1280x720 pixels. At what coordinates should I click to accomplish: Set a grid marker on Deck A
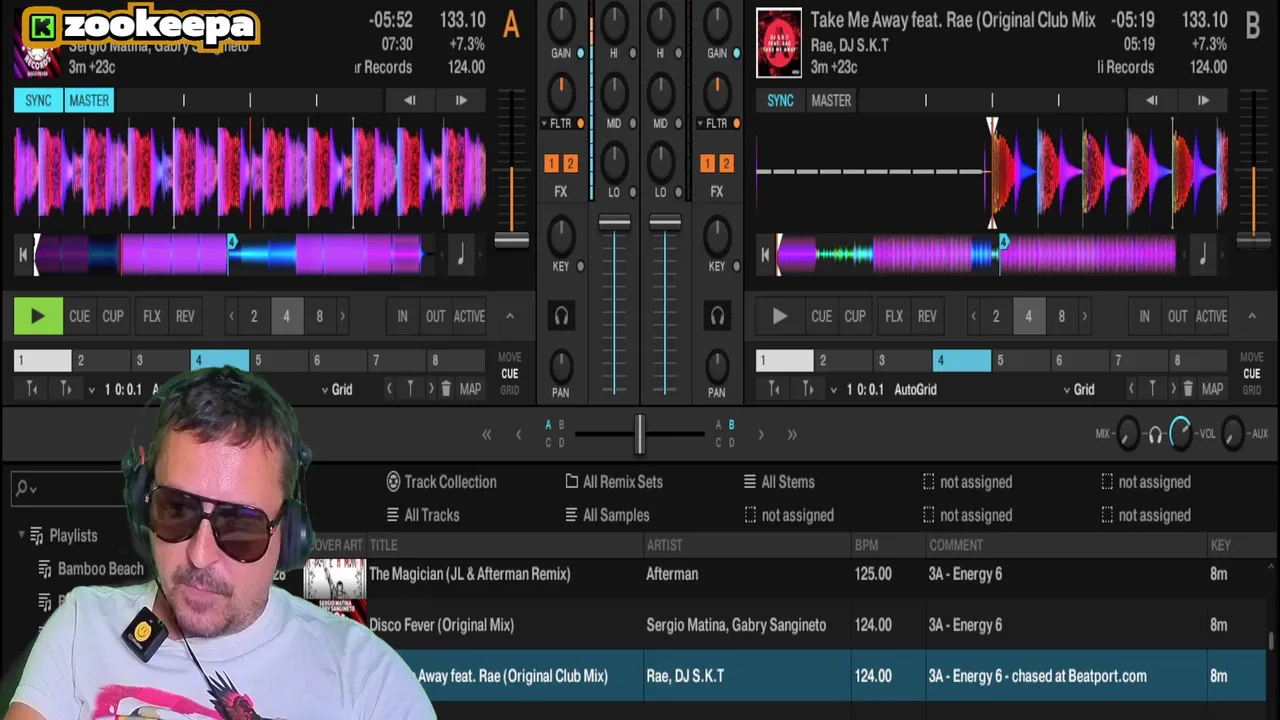[x=409, y=389]
